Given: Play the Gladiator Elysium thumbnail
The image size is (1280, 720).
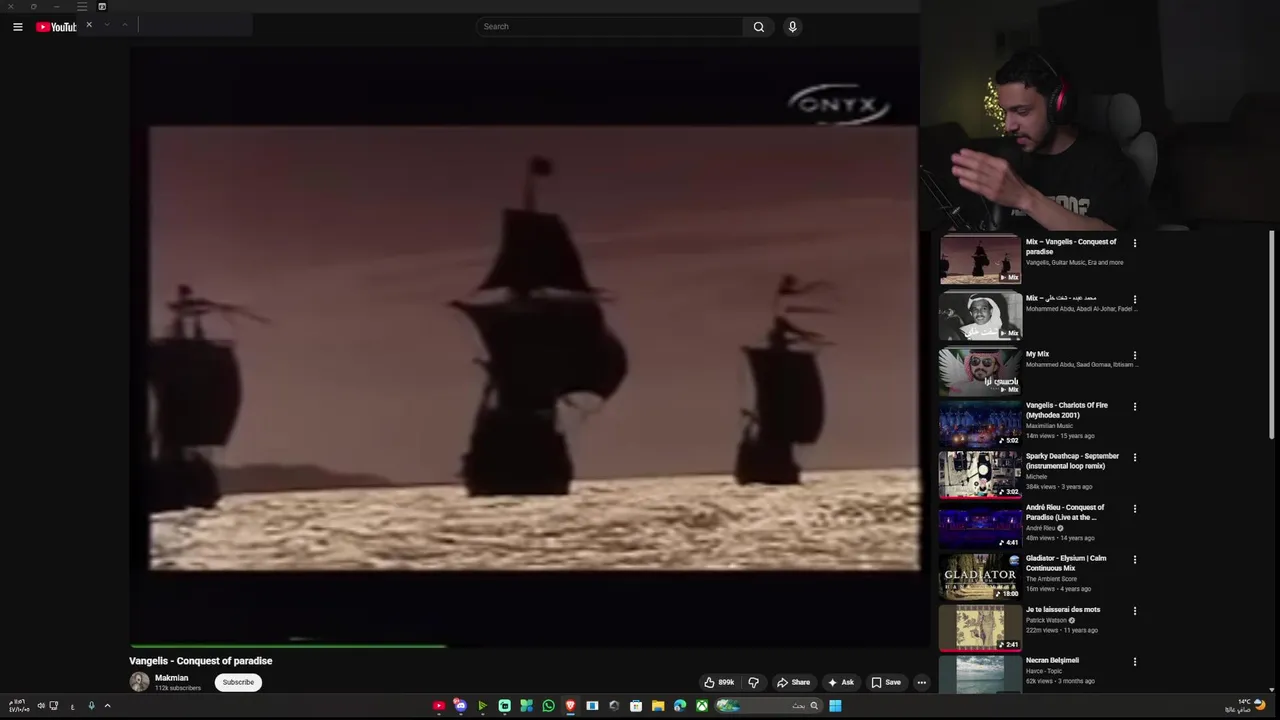Looking at the screenshot, I should pos(980,577).
